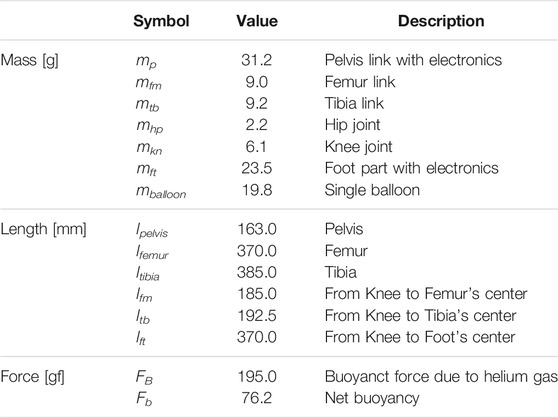
Task: Select the Length [mm] row label
Action: [43, 229]
